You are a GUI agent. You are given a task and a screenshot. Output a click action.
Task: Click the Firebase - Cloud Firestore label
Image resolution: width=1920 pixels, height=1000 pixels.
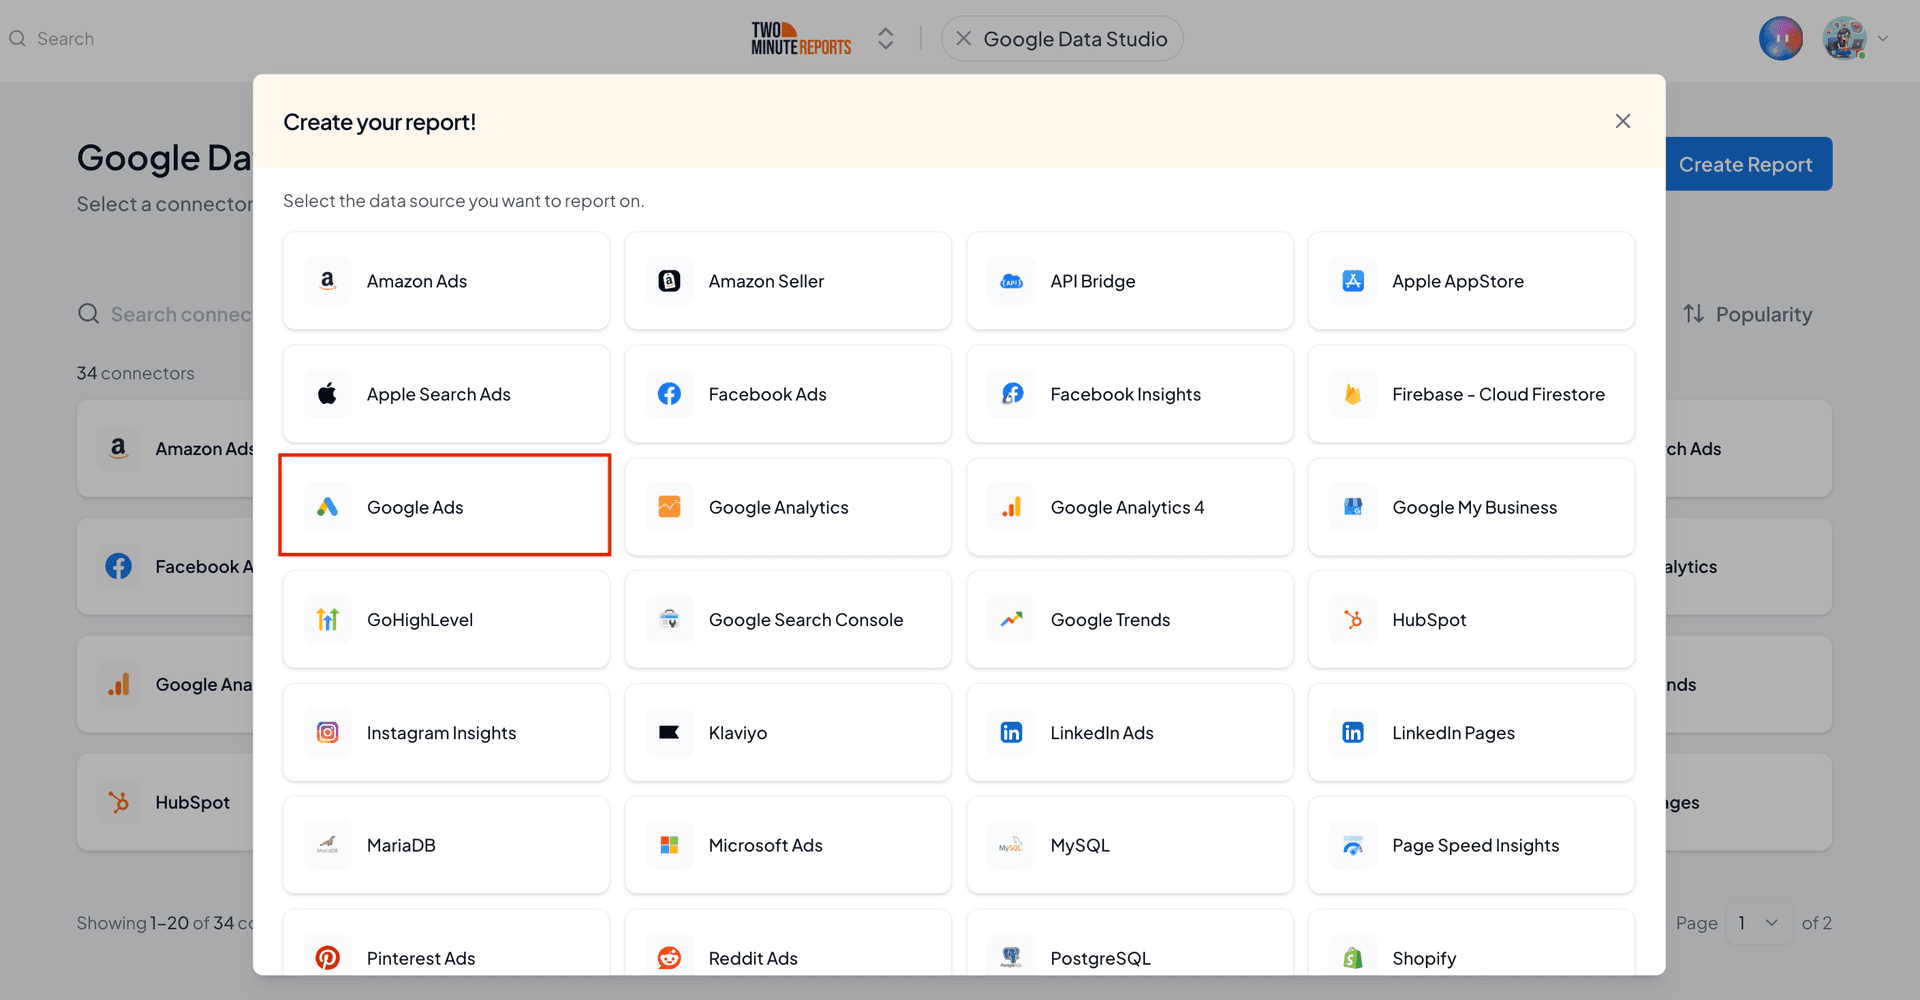pos(1499,394)
